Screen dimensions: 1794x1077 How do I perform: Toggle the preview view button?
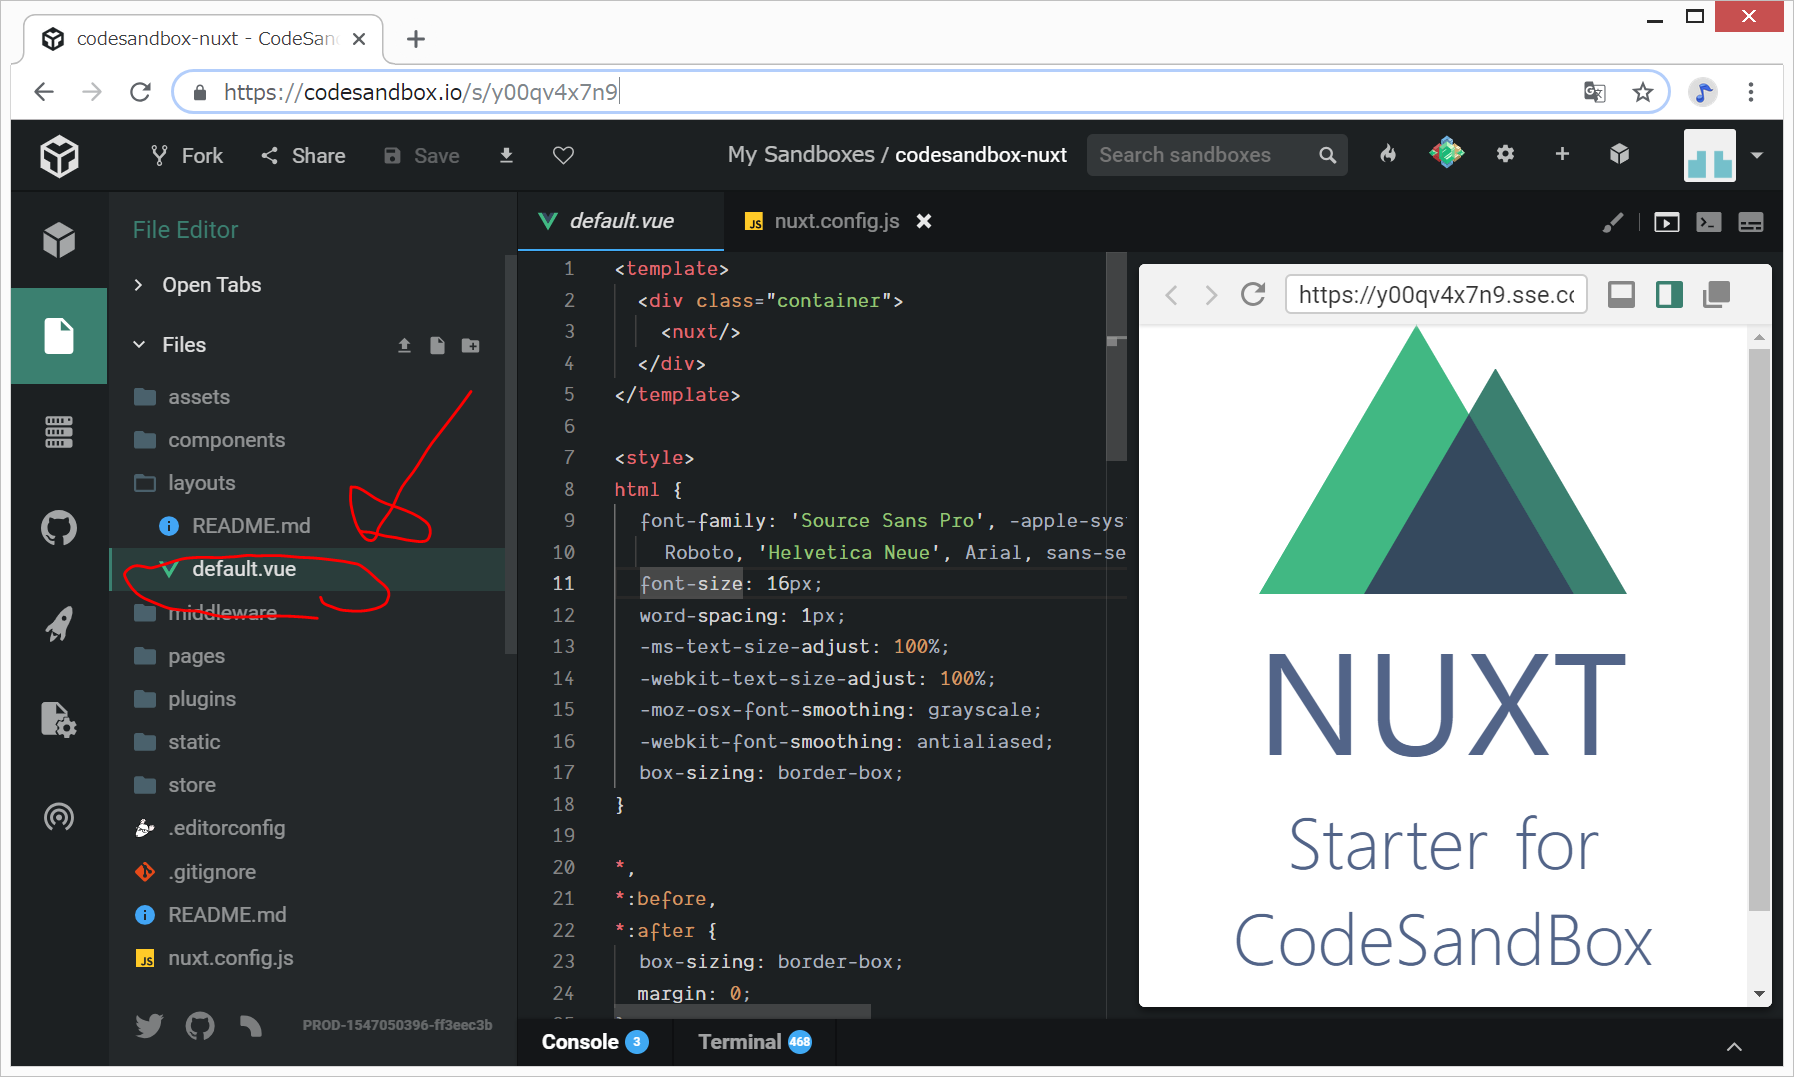click(x=1666, y=222)
